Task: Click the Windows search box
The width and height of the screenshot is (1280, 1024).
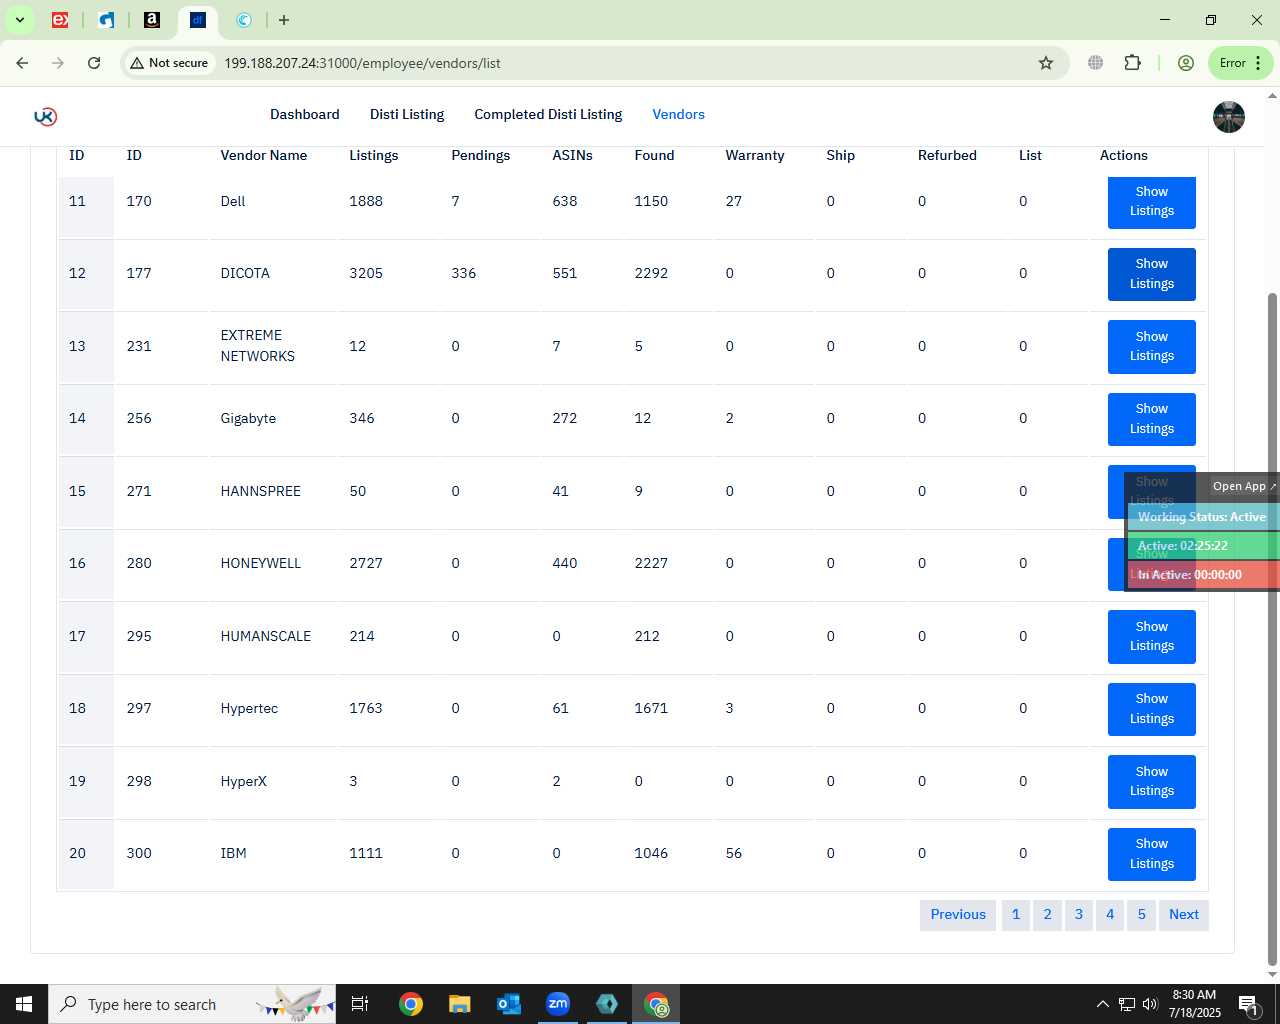Action: click(192, 1004)
